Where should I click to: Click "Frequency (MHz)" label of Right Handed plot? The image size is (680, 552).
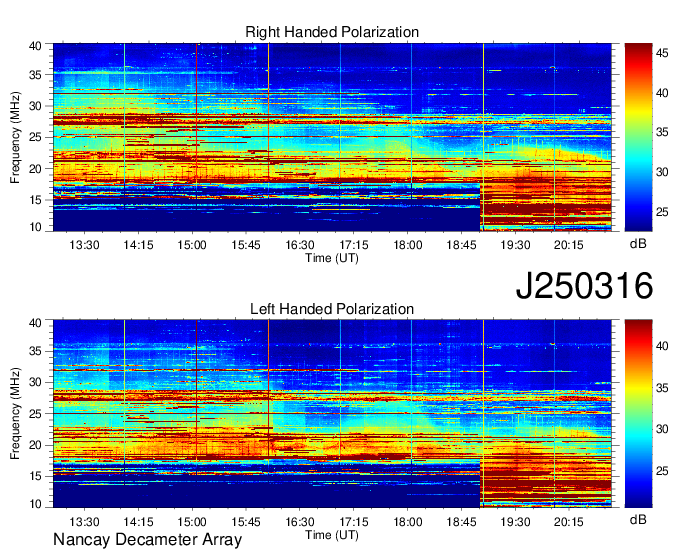pos(15,137)
